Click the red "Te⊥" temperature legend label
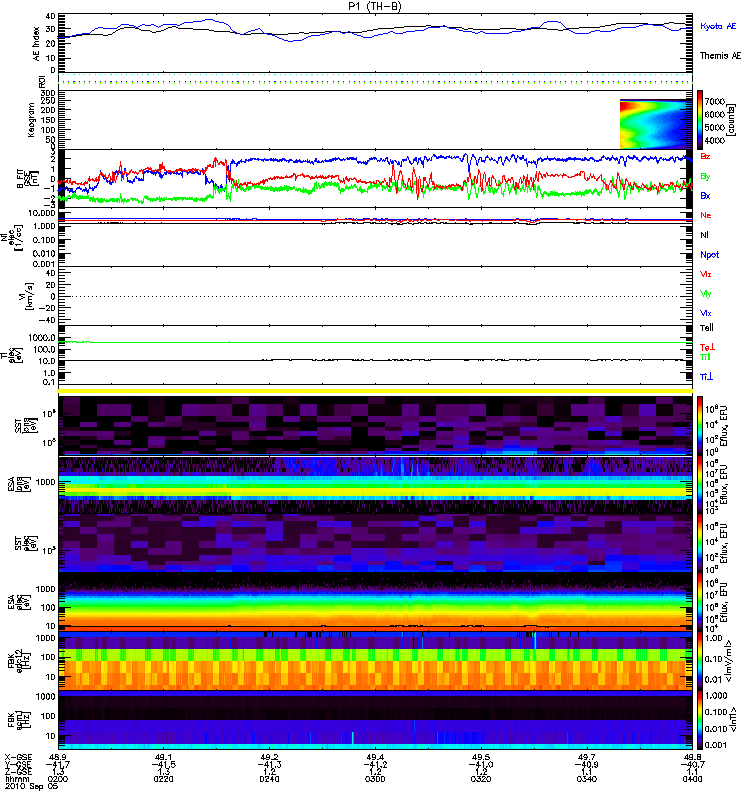The height and width of the screenshot is (800, 750). (707, 347)
